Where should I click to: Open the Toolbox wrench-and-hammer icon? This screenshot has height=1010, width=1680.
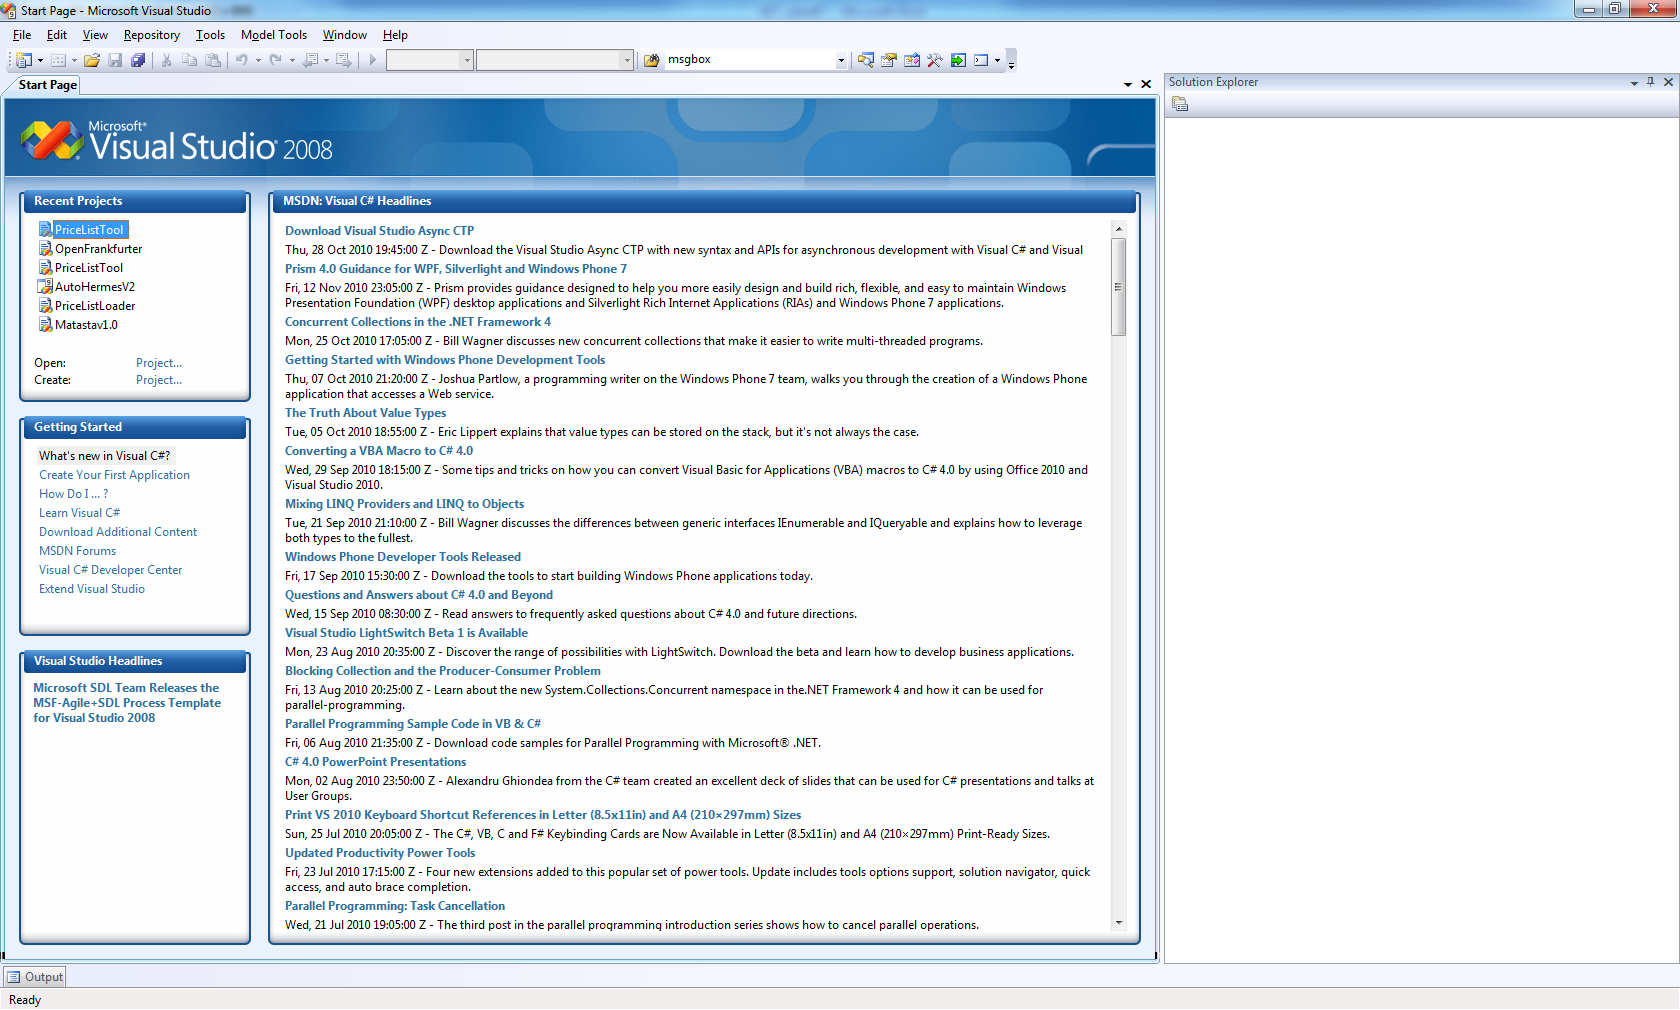pos(935,60)
